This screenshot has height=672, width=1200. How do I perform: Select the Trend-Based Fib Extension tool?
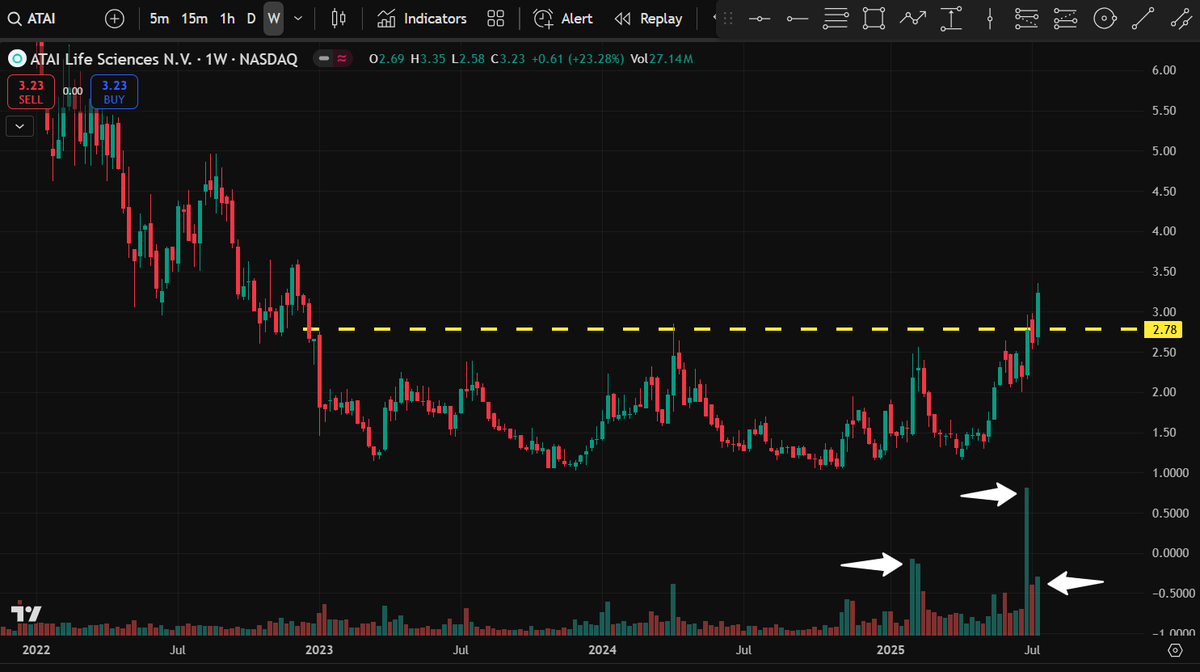coord(1027,18)
